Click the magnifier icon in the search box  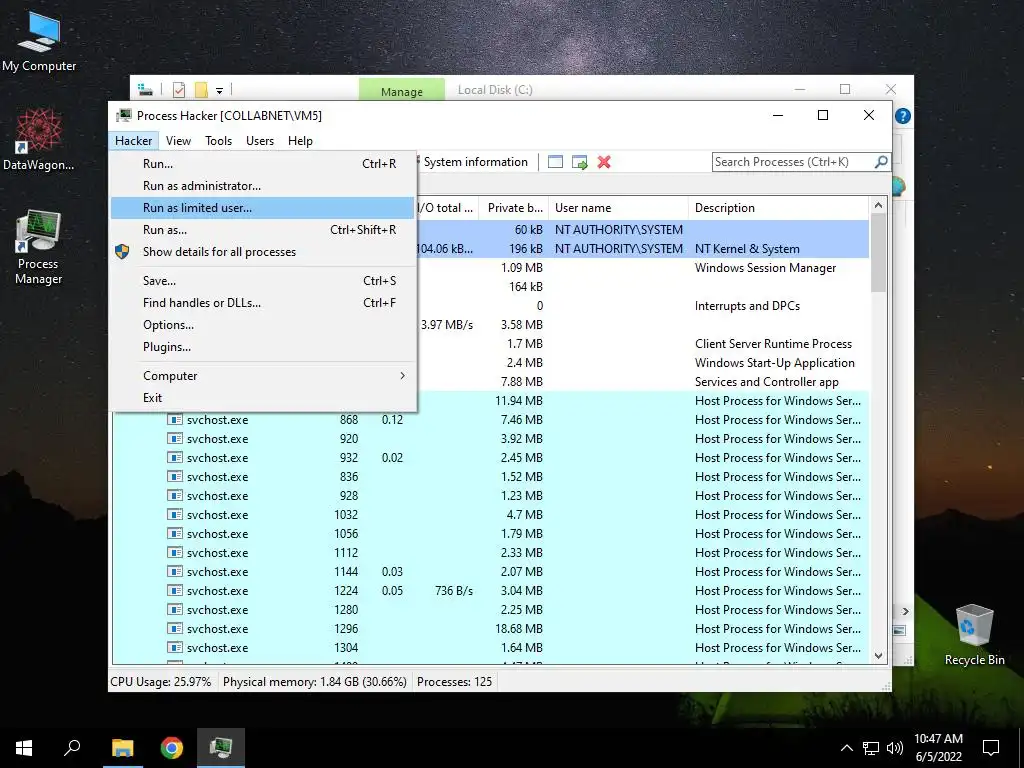tap(880, 161)
